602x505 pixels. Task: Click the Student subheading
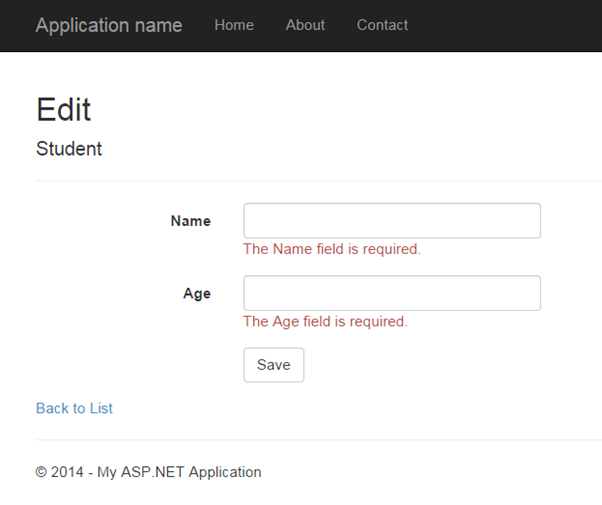coord(69,149)
